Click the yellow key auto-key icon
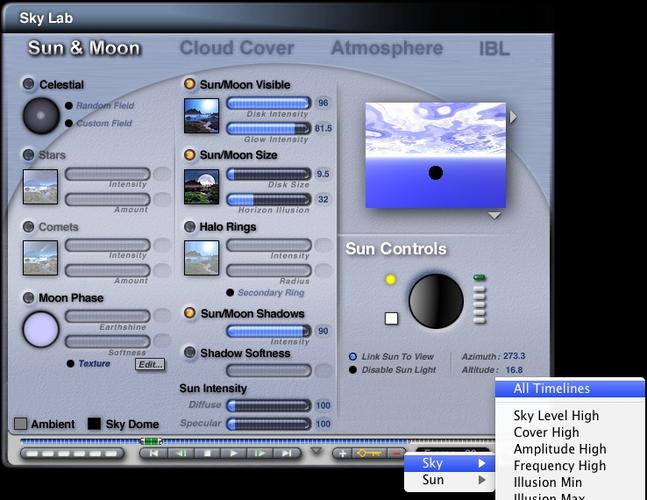Viewport: 647px width, 500px height. 369,454
